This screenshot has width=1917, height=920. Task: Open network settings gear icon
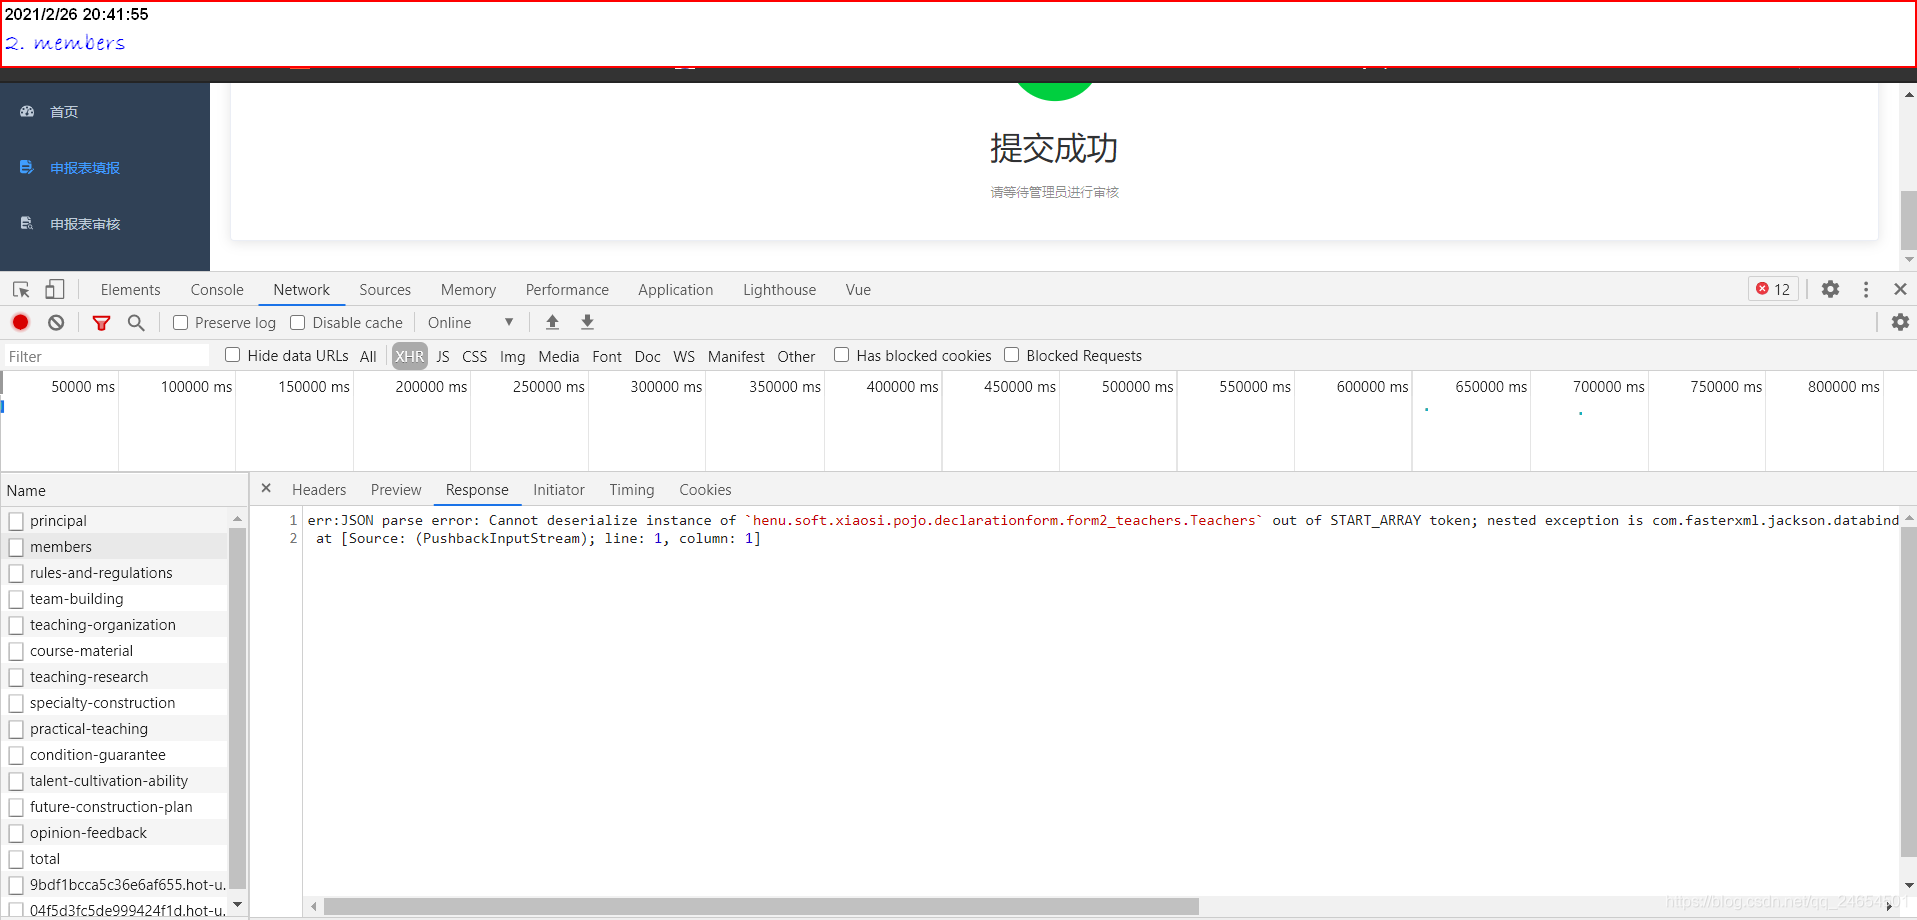pyautogui.click(x=1900, y=322)
